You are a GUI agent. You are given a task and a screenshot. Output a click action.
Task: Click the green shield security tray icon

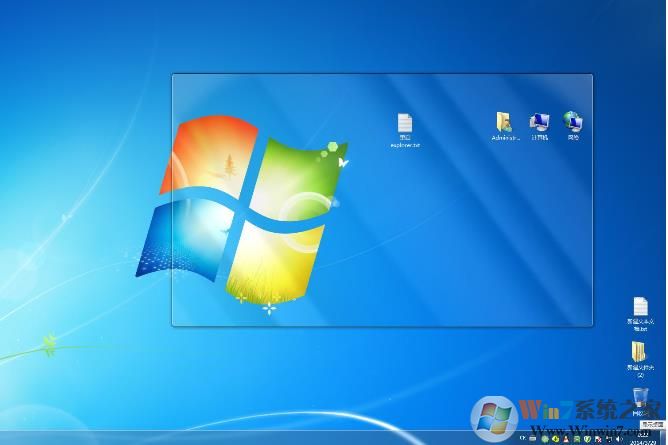point(587,439)
